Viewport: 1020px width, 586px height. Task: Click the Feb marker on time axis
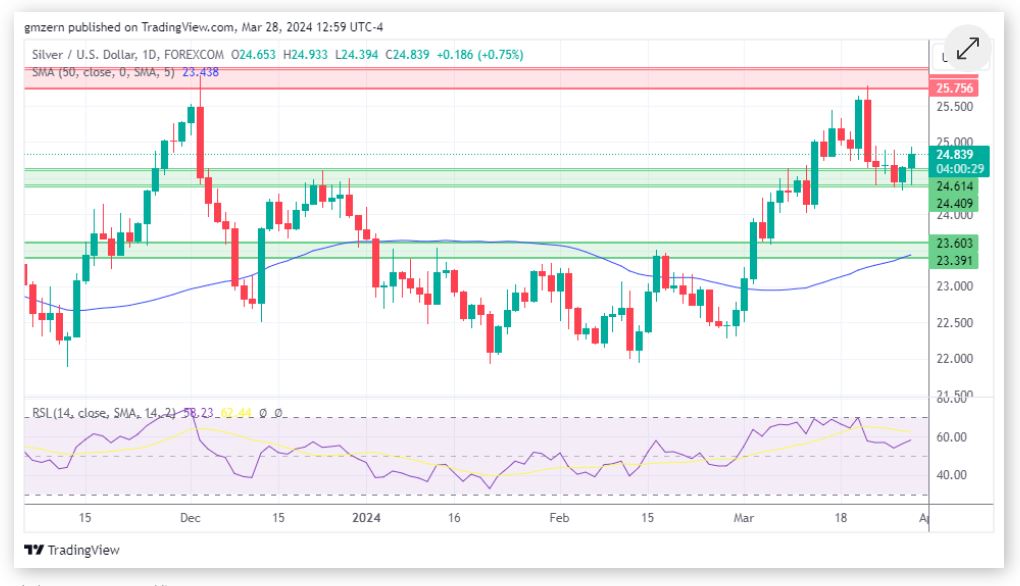tap(558, 518)
